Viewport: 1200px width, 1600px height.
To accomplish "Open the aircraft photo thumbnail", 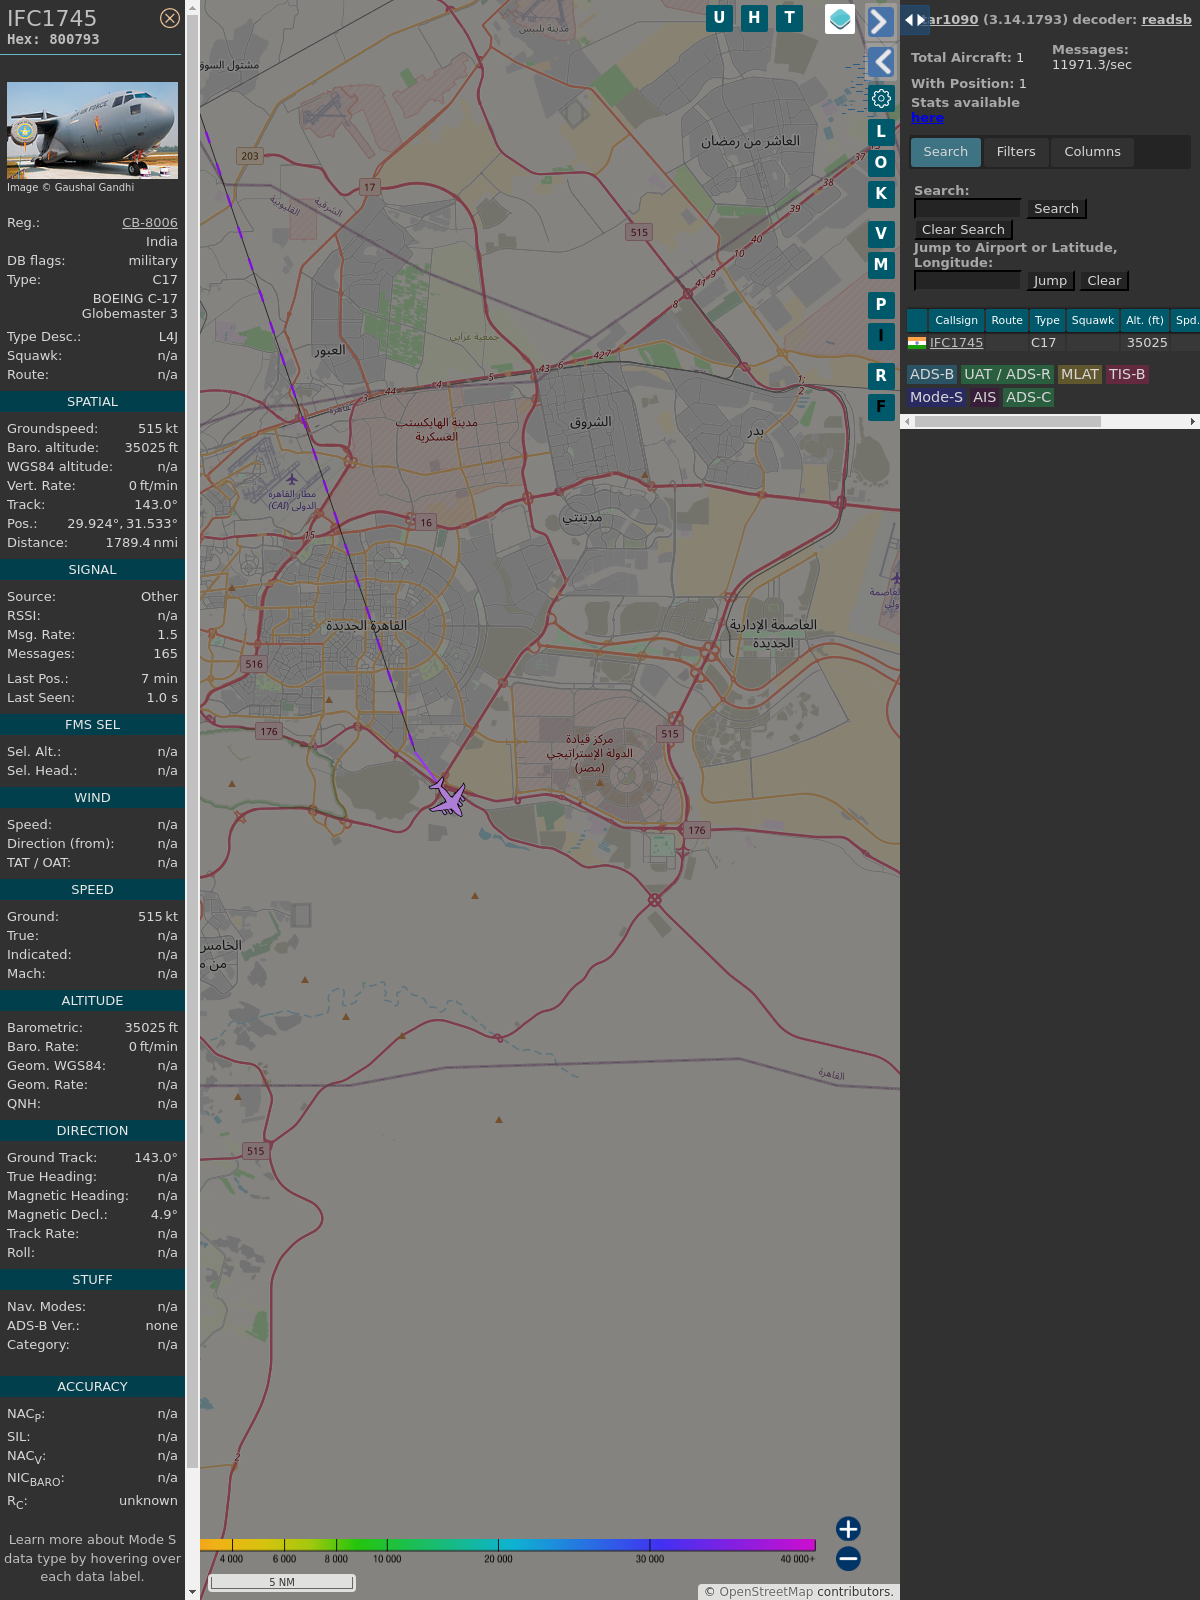I will click(92, 130).
